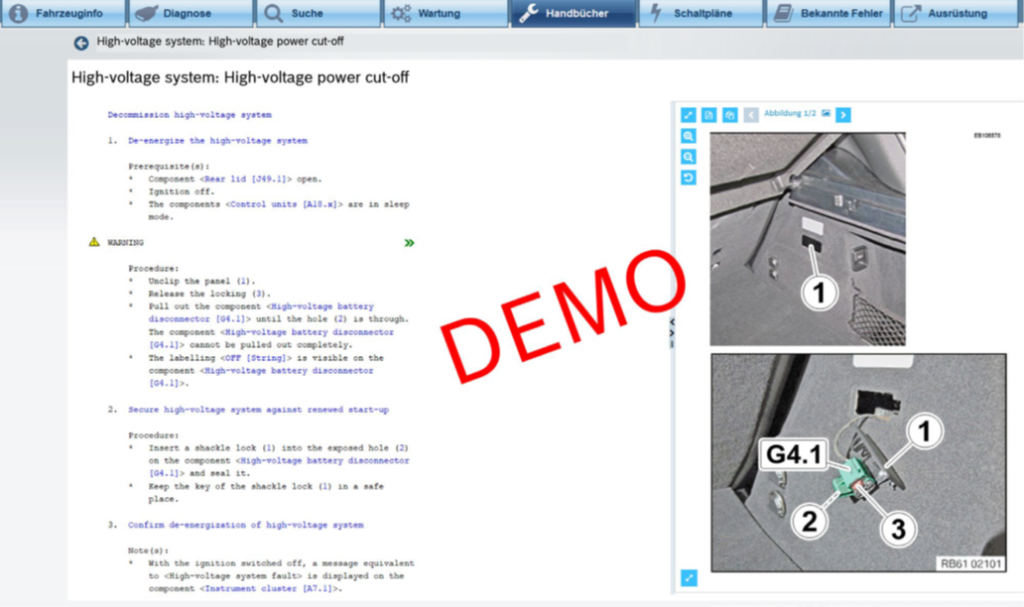Go back using the arrow beside the breadcrumb title

tap(81, 43)
